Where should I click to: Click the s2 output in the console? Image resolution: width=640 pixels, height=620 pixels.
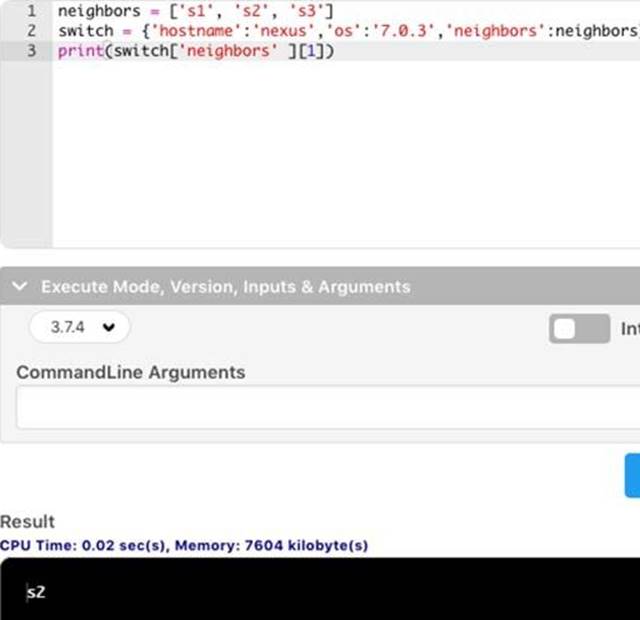[x=36, y=592]
